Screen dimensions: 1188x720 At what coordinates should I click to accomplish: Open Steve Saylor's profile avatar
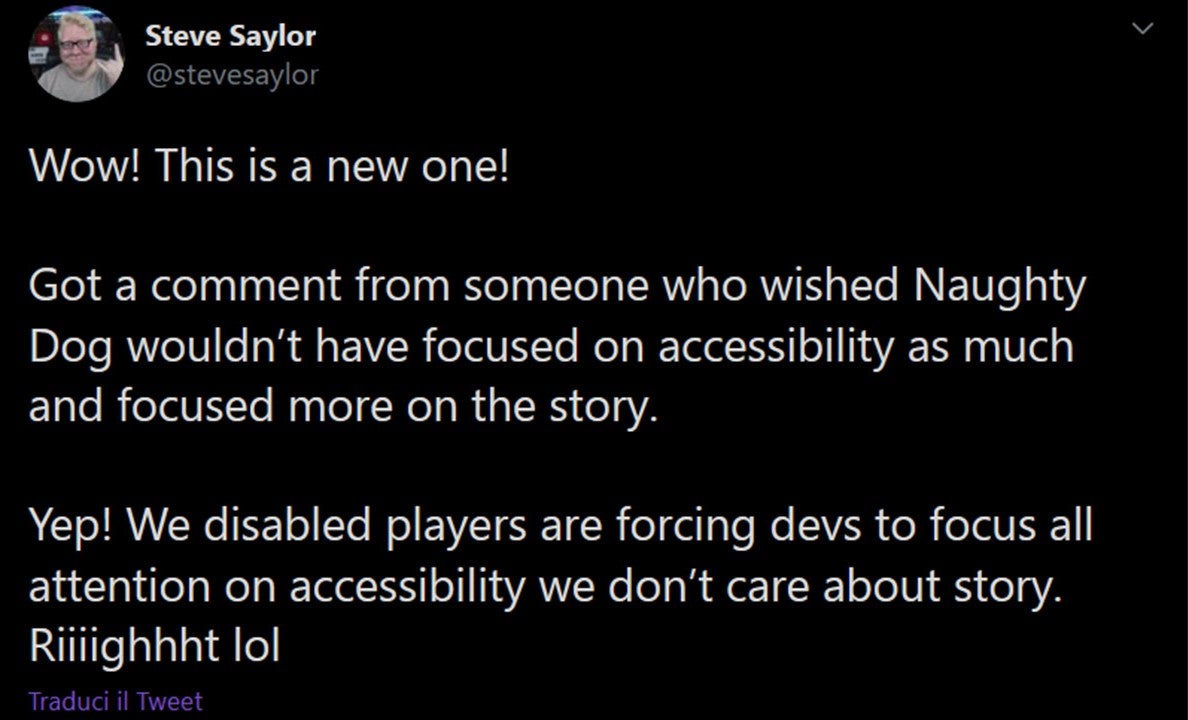click(76, 55)
